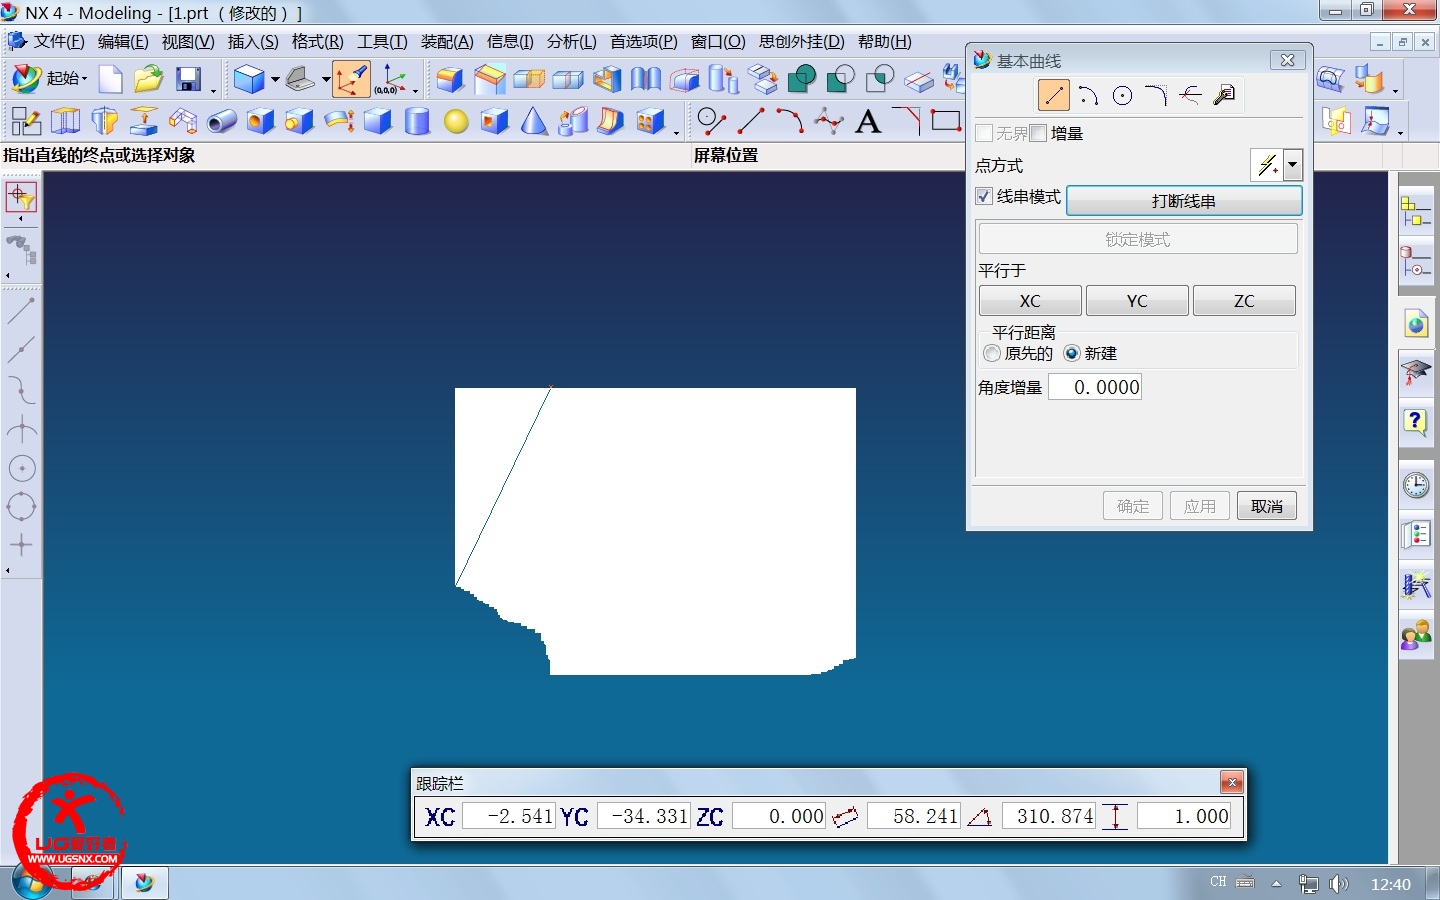Open the 编辑(E) menu
This screenshot has height=900, width=1440.
[x=123, y=42]
